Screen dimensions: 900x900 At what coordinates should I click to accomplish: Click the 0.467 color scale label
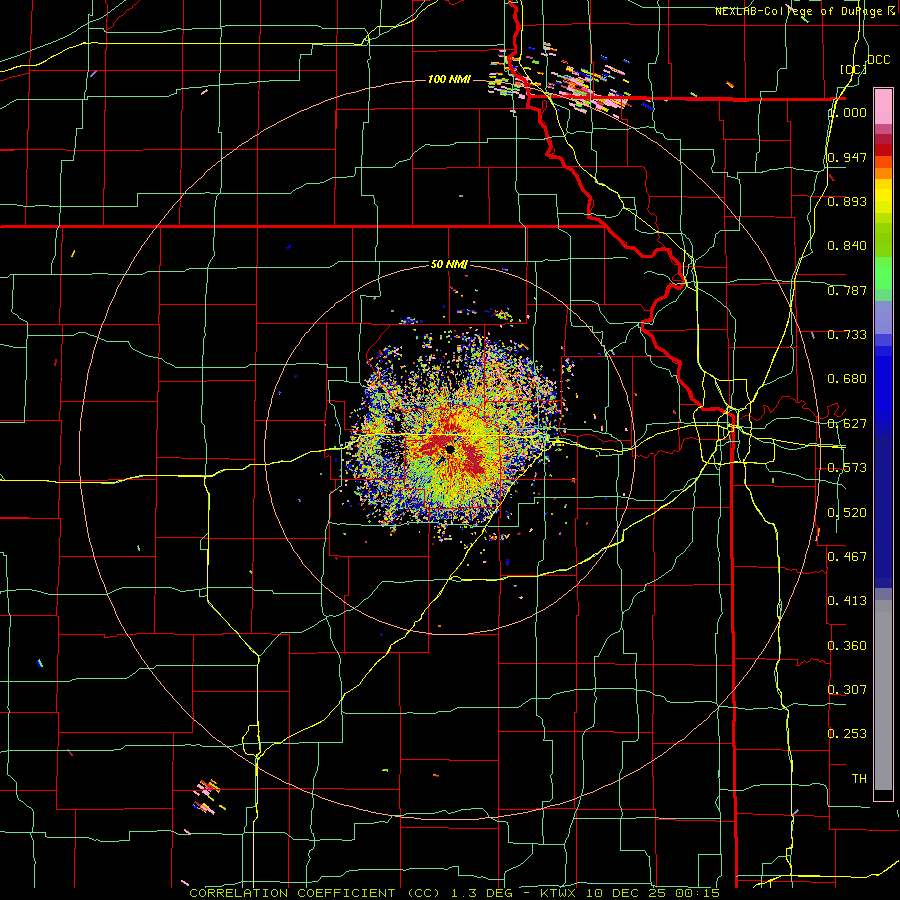point(847,556)
